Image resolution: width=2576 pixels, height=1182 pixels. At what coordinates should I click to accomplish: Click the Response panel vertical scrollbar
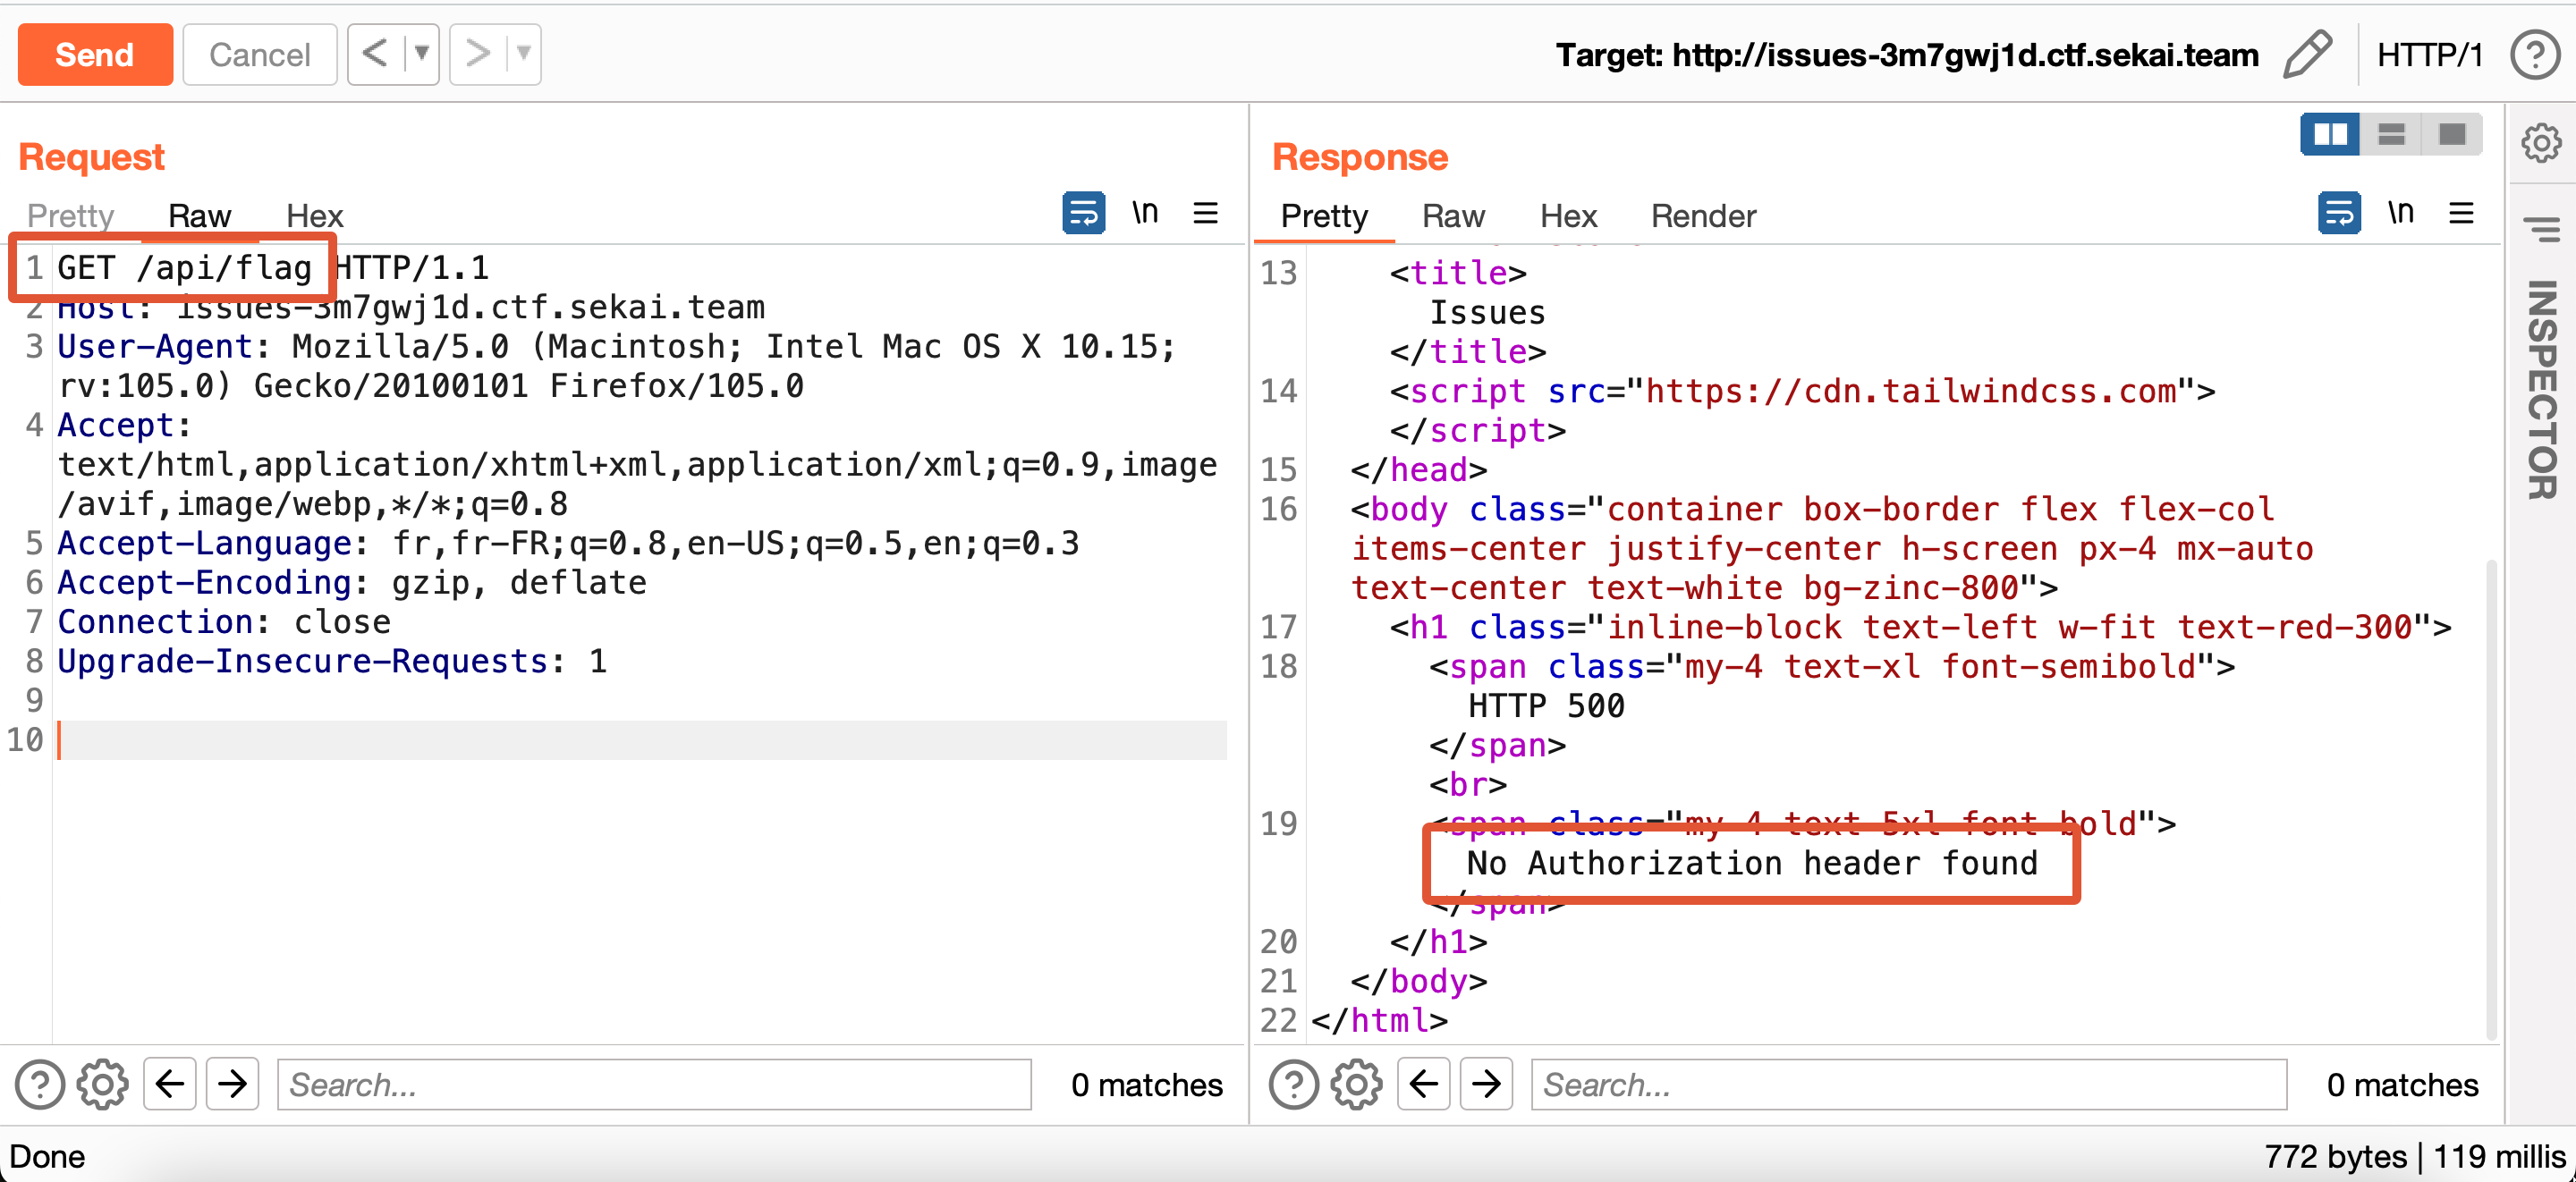tap(2491, 800)
